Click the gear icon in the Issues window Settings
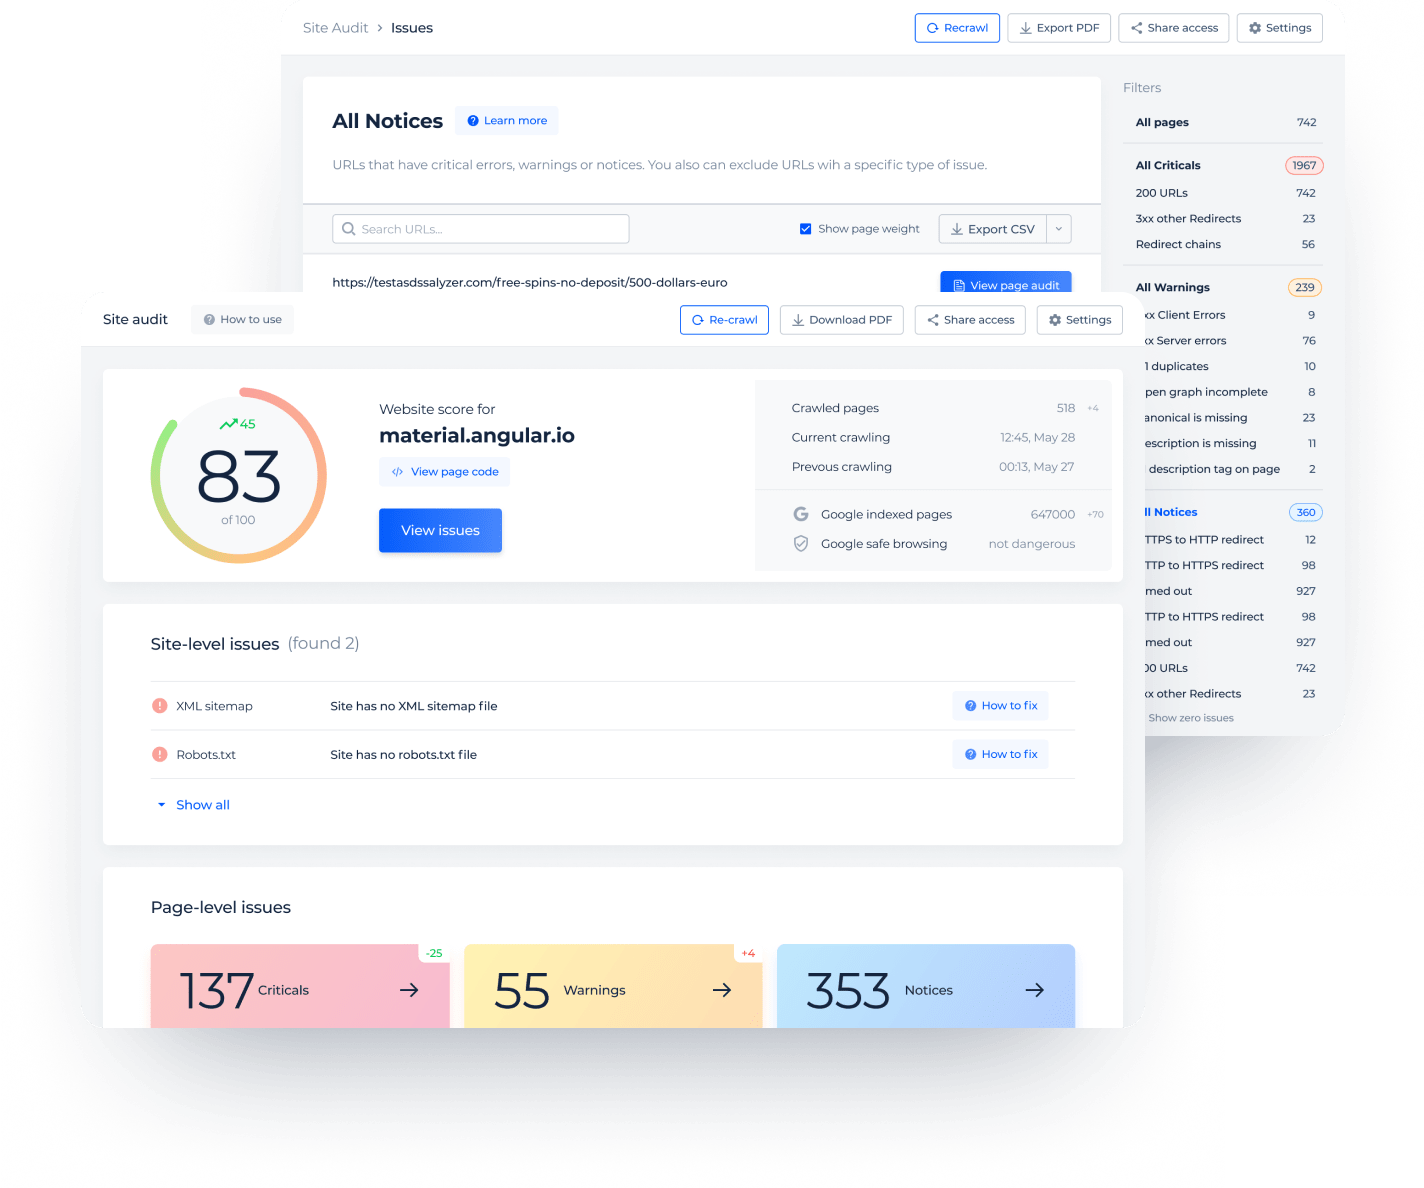 [1255, 28]
